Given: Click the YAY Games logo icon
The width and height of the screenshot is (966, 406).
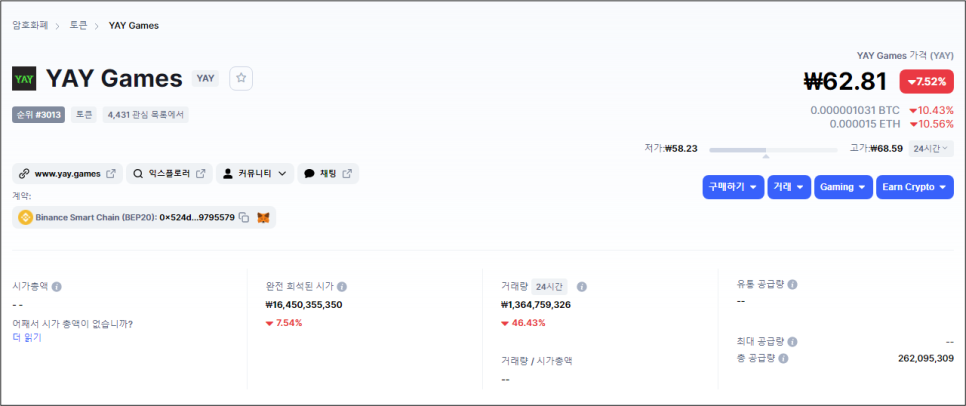Looking at the screenshot, I should point(25,78).
